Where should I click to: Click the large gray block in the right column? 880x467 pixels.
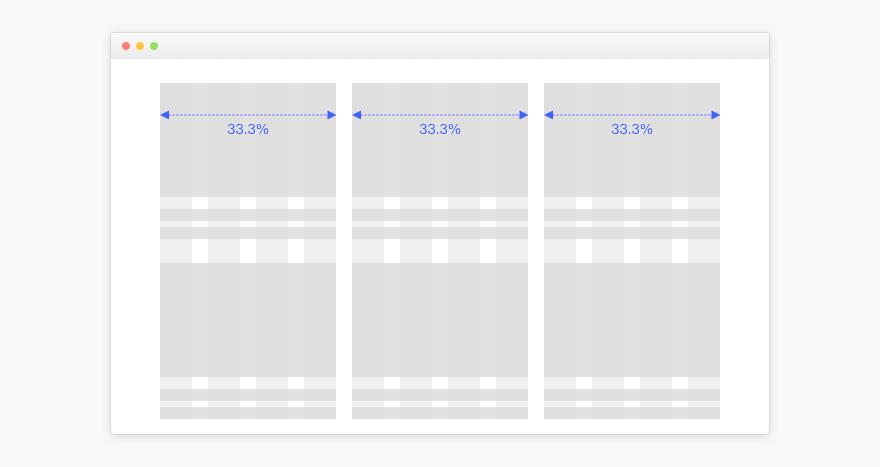click(632, 318)
